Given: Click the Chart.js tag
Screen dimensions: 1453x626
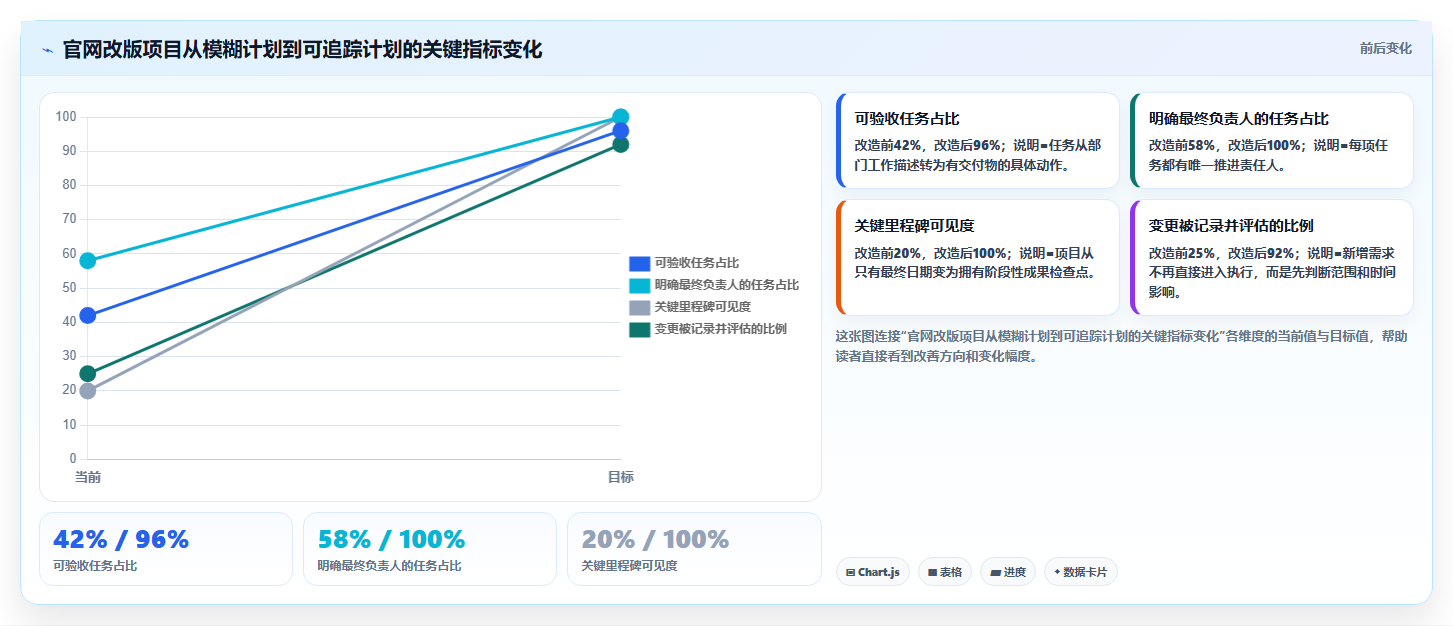Looking at the screenshot, I should [x=872, y=572].
